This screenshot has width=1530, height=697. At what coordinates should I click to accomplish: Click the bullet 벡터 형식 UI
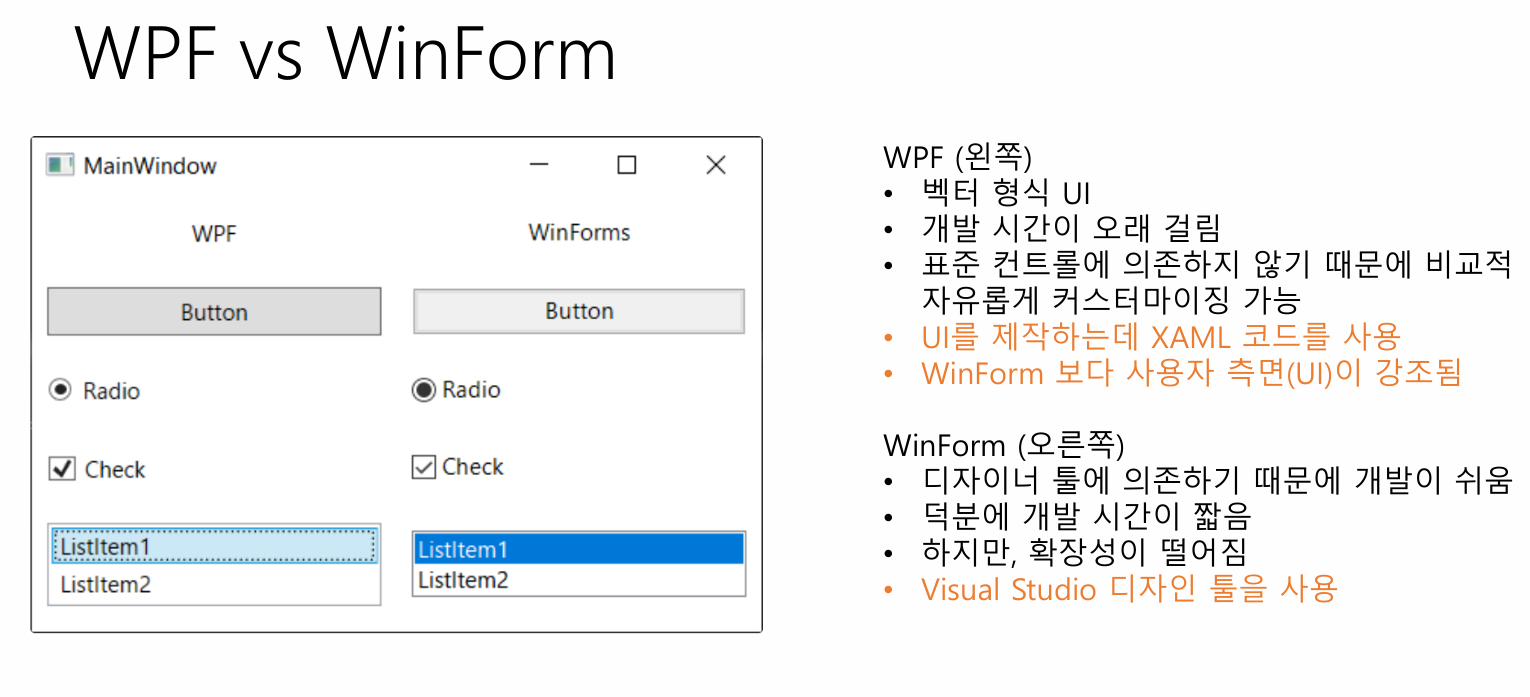click(1006, 193)
